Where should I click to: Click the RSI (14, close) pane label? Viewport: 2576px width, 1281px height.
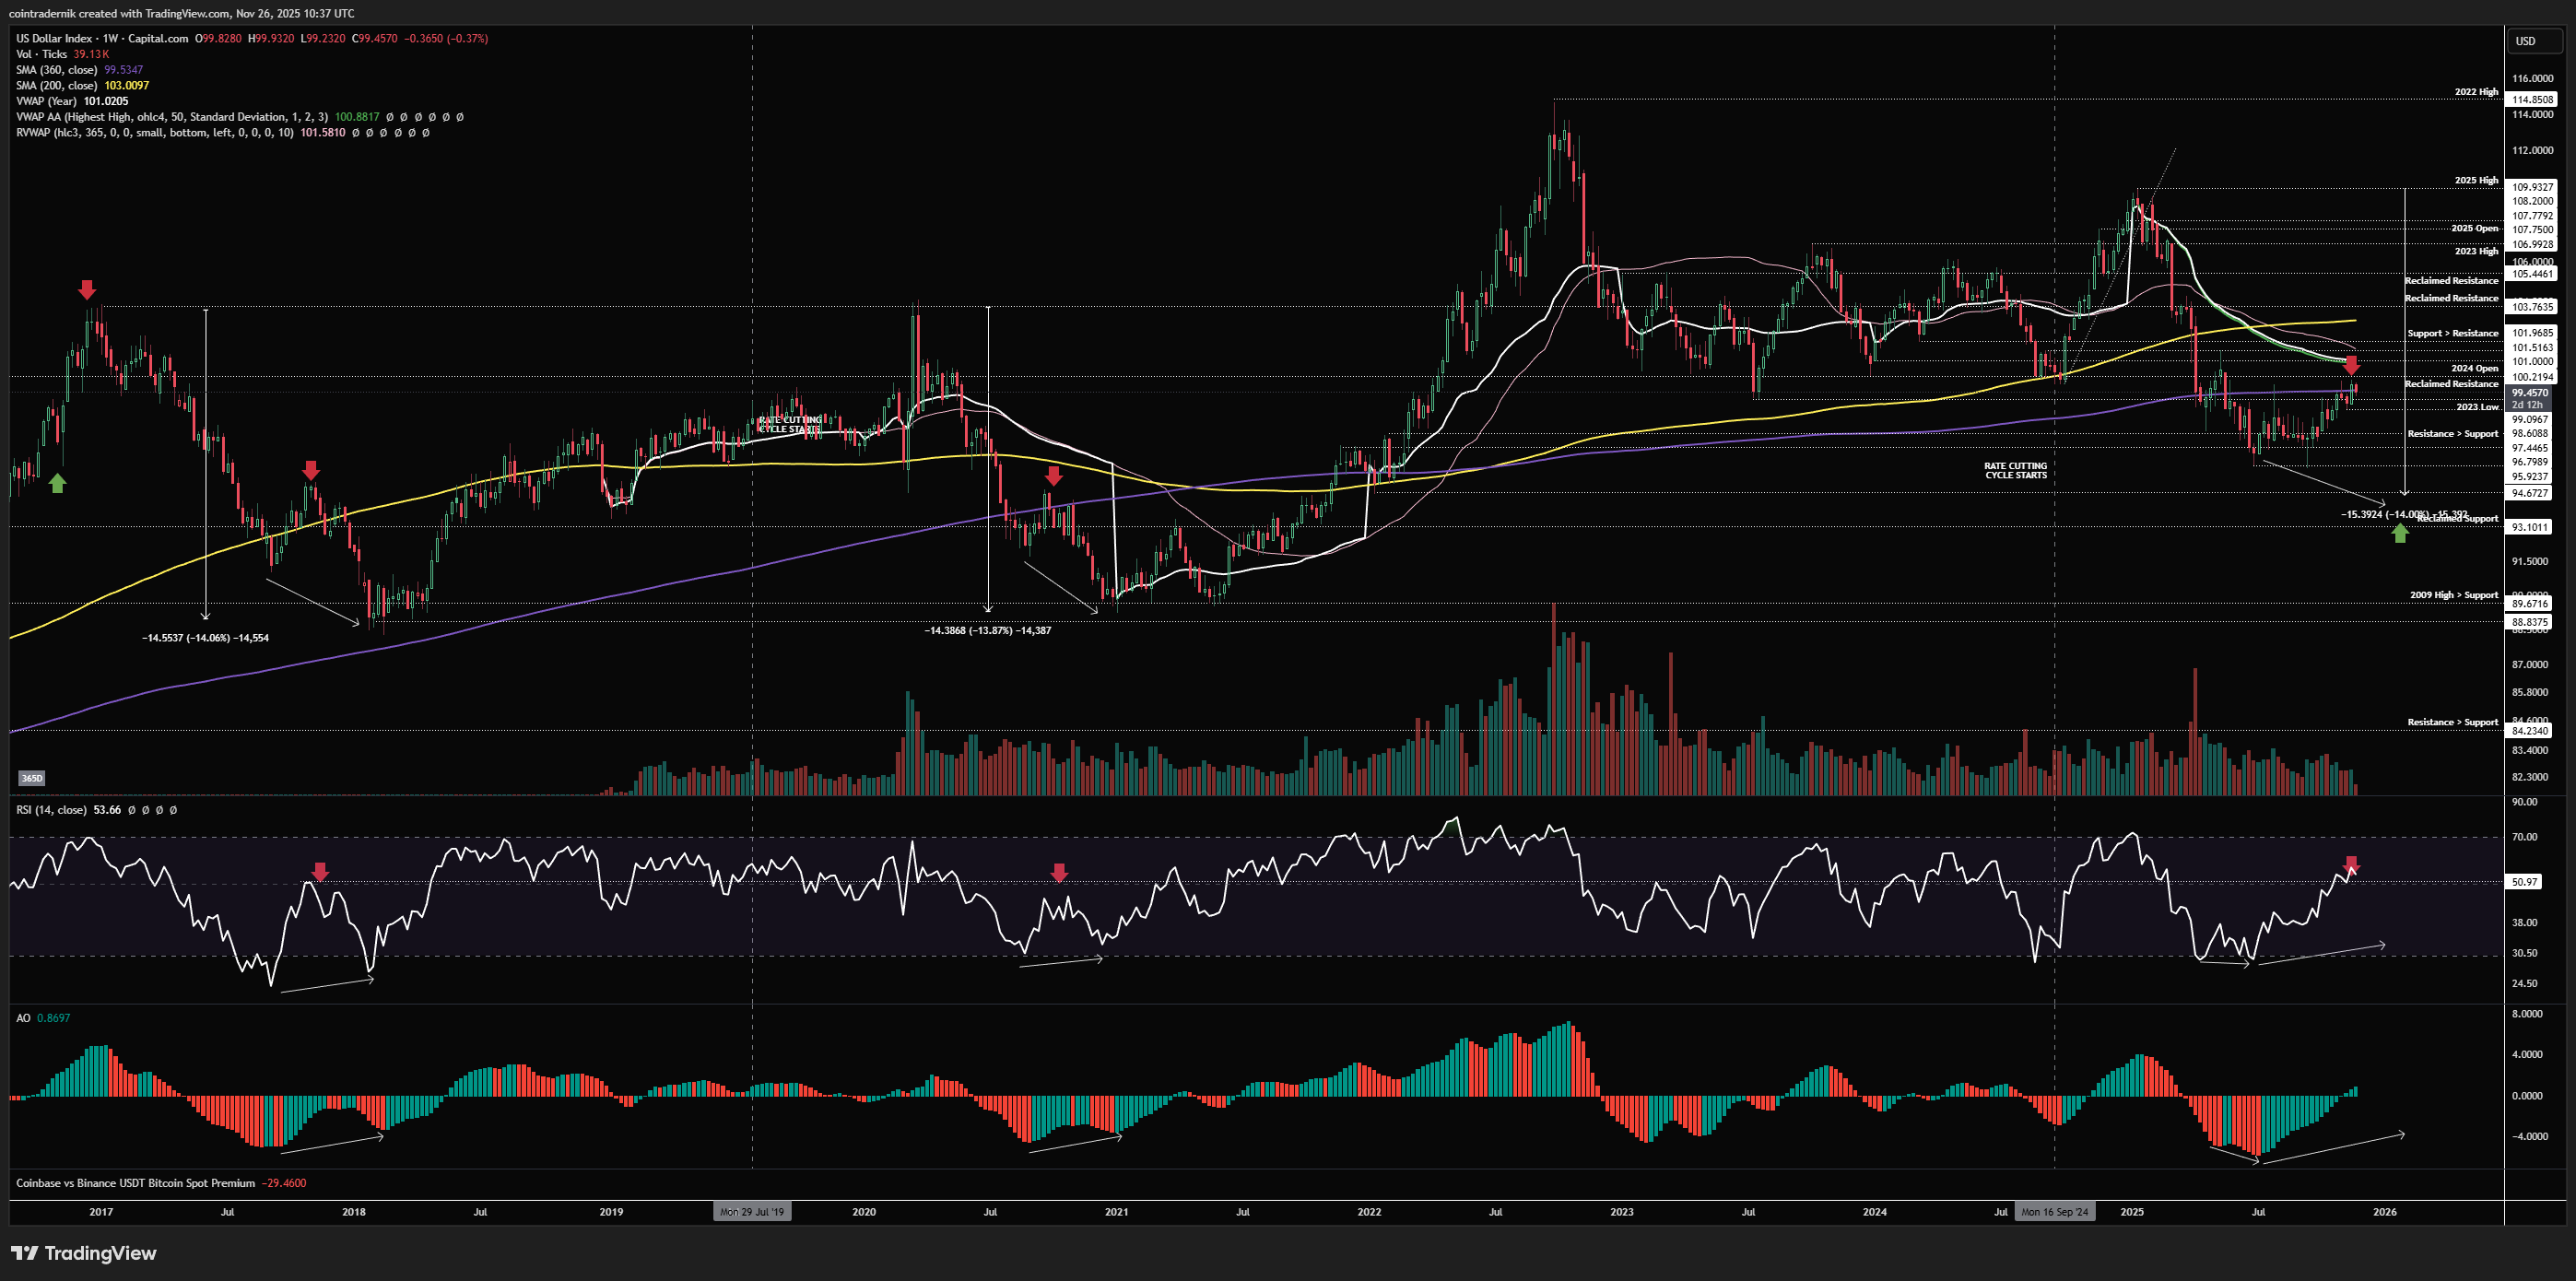[x=51, y=810]
